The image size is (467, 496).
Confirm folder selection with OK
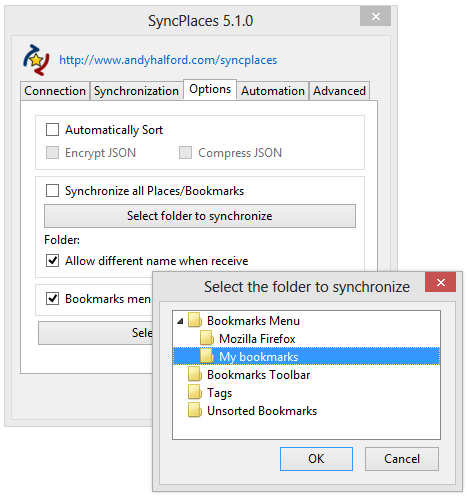coord(316,459)
